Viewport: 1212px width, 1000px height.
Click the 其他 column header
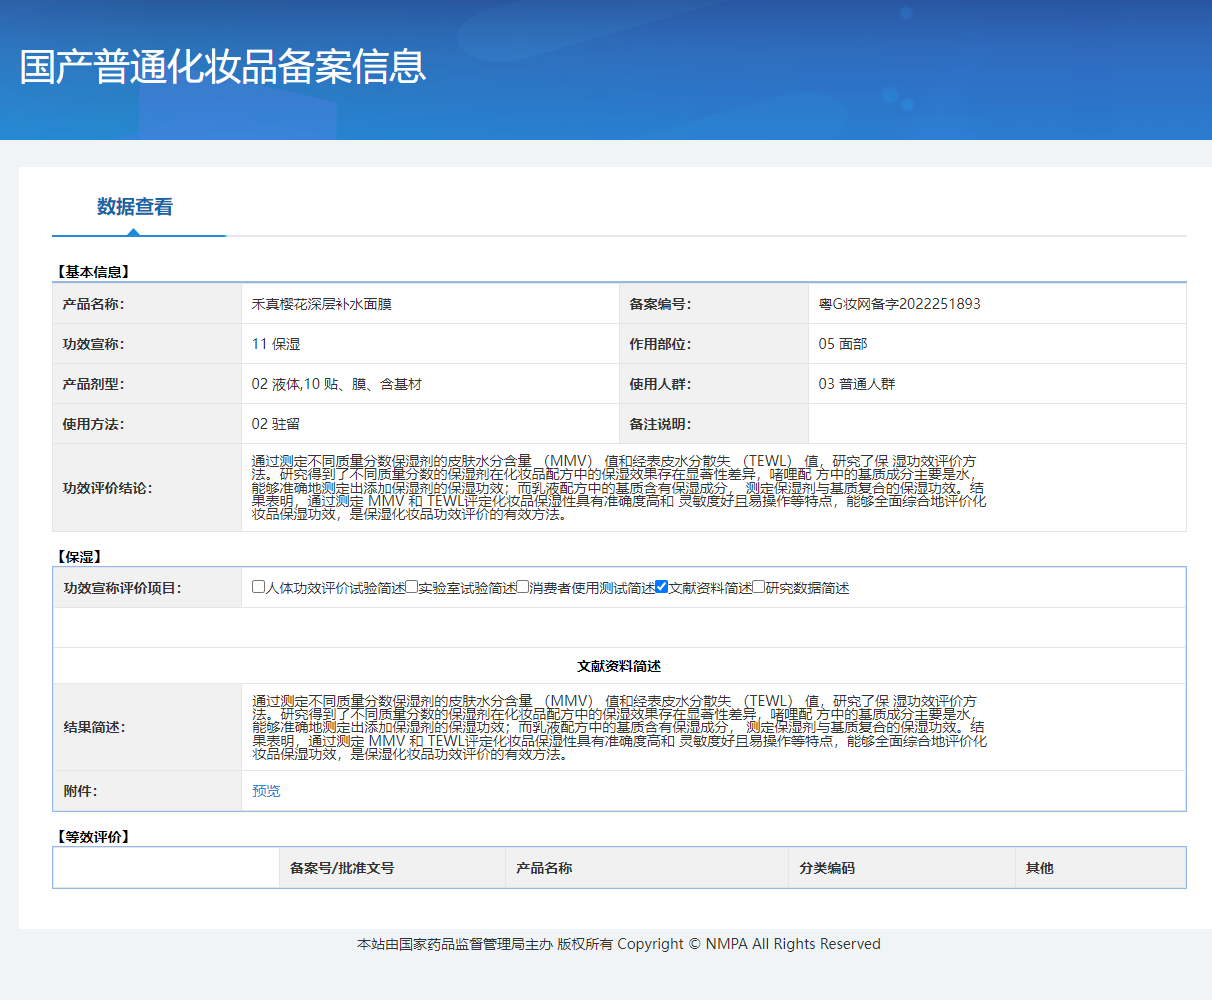[x=1040, y=868]
